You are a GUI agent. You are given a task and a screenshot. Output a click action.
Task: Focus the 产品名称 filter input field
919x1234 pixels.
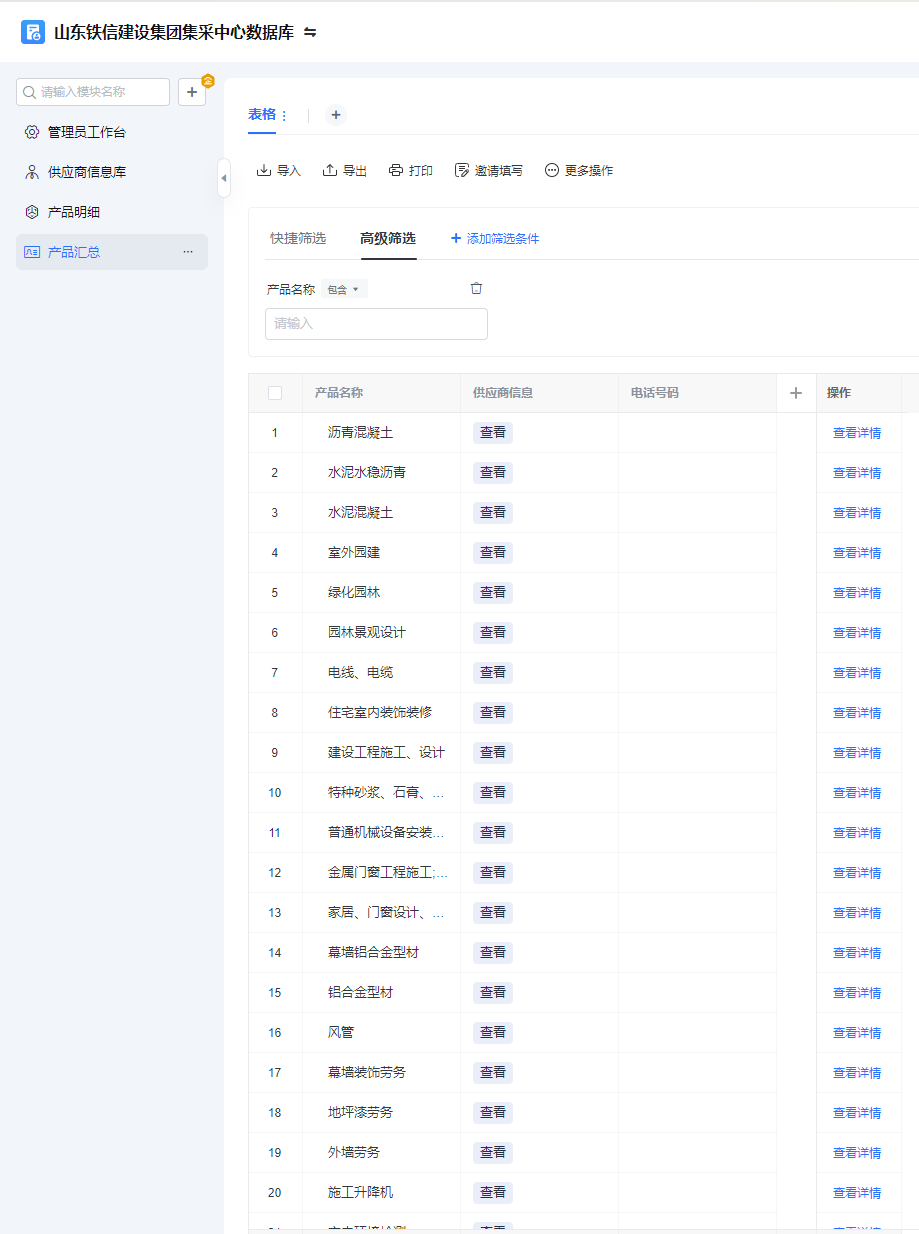click(376, 324)
